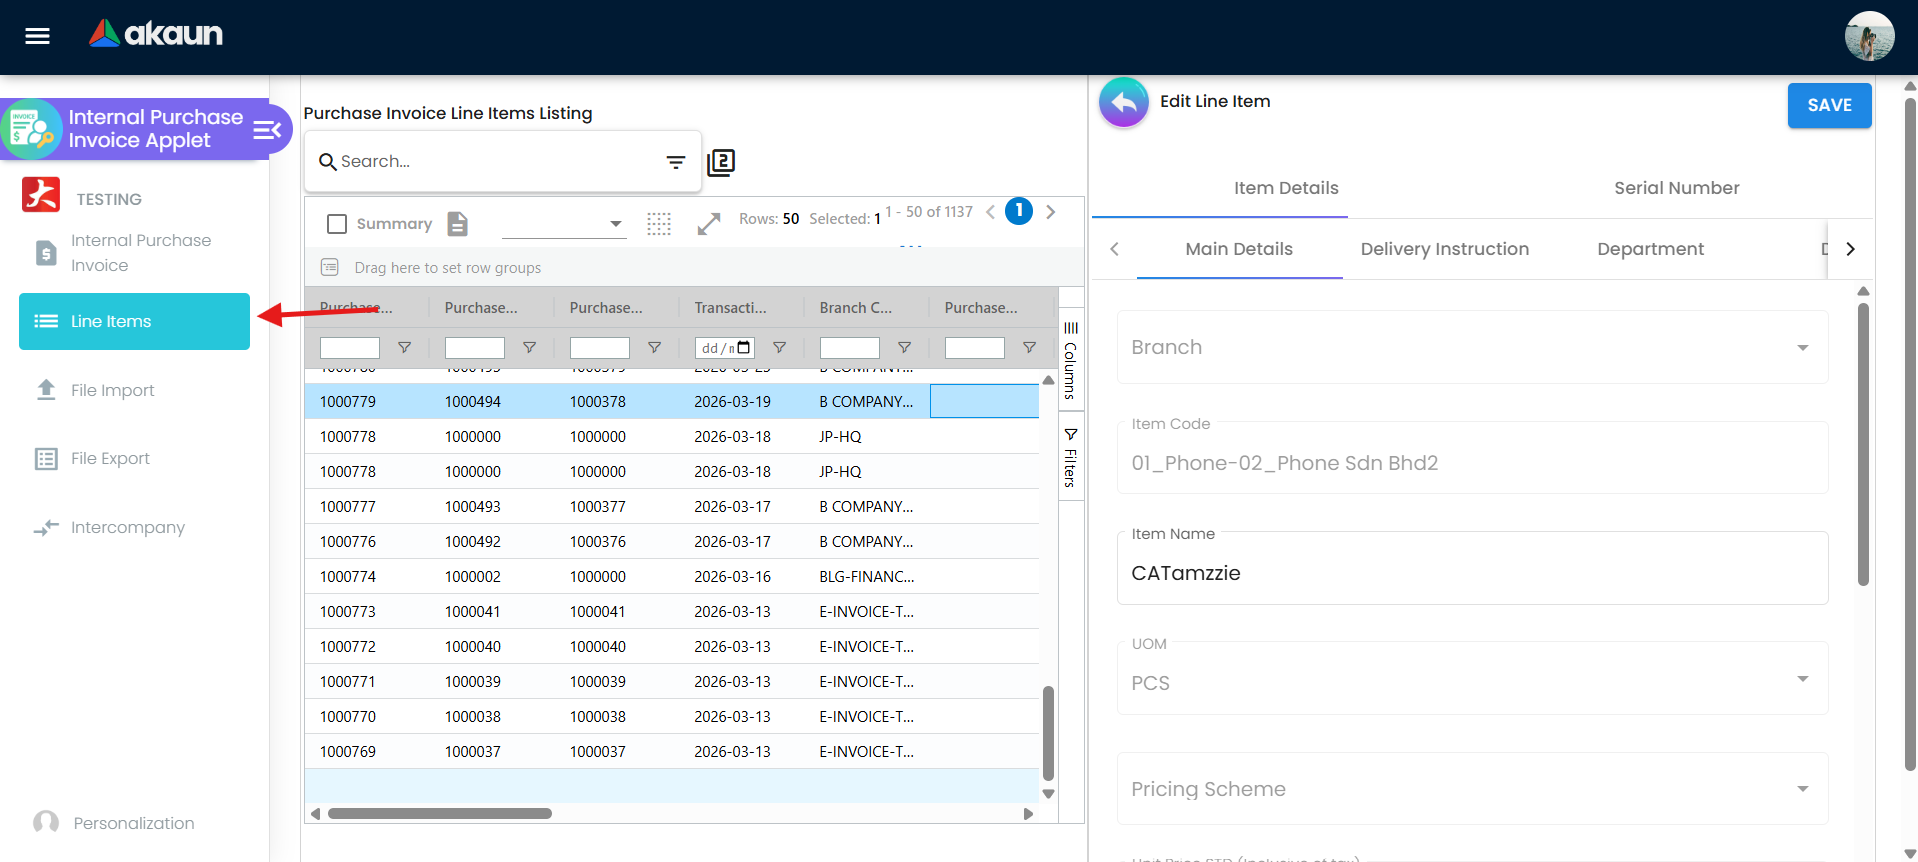Click the document export icon beside Summary

tap(458, 223)
